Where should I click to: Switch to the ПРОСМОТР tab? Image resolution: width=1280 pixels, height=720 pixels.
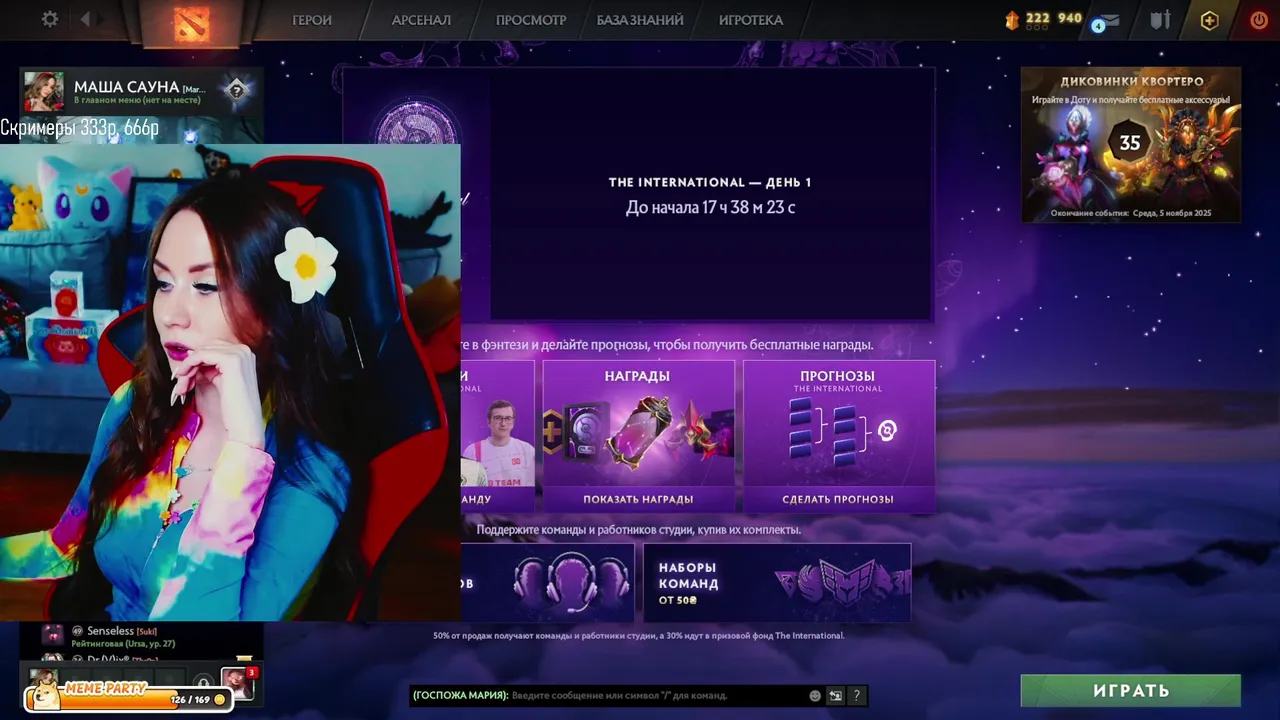click(x=531, y=20)
